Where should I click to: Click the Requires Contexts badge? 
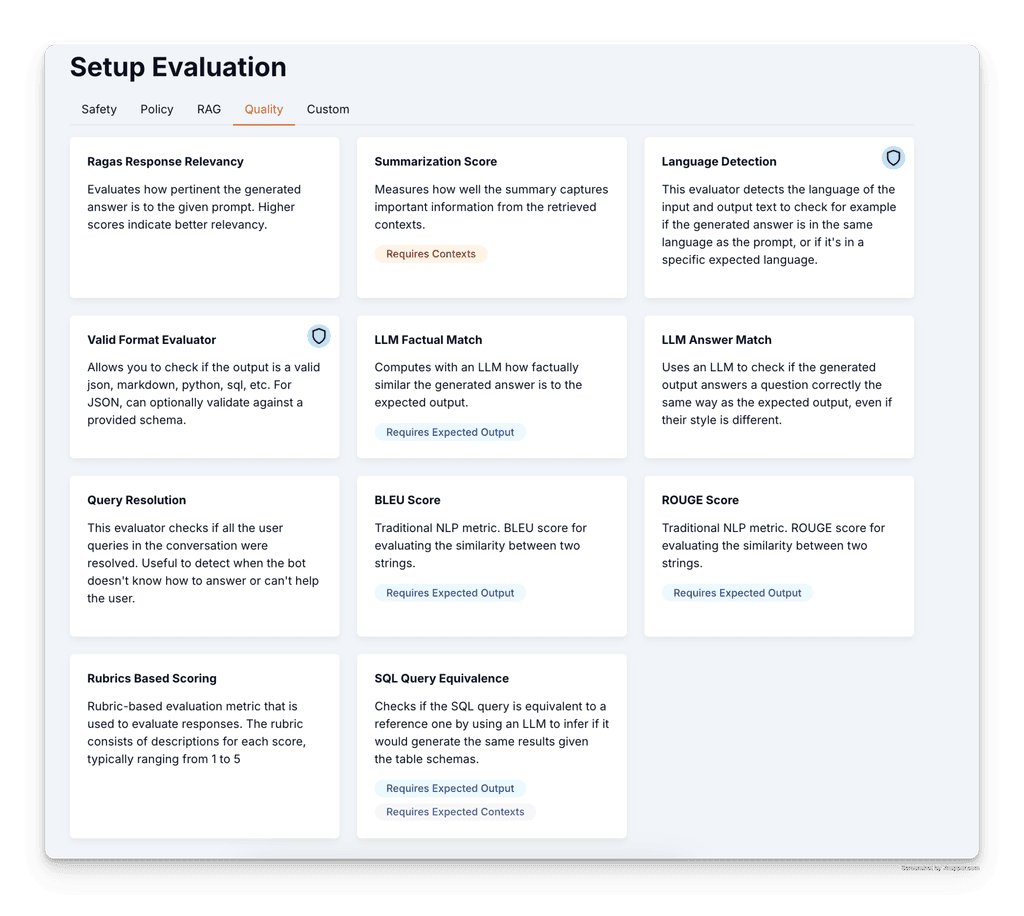coord(431,254)
